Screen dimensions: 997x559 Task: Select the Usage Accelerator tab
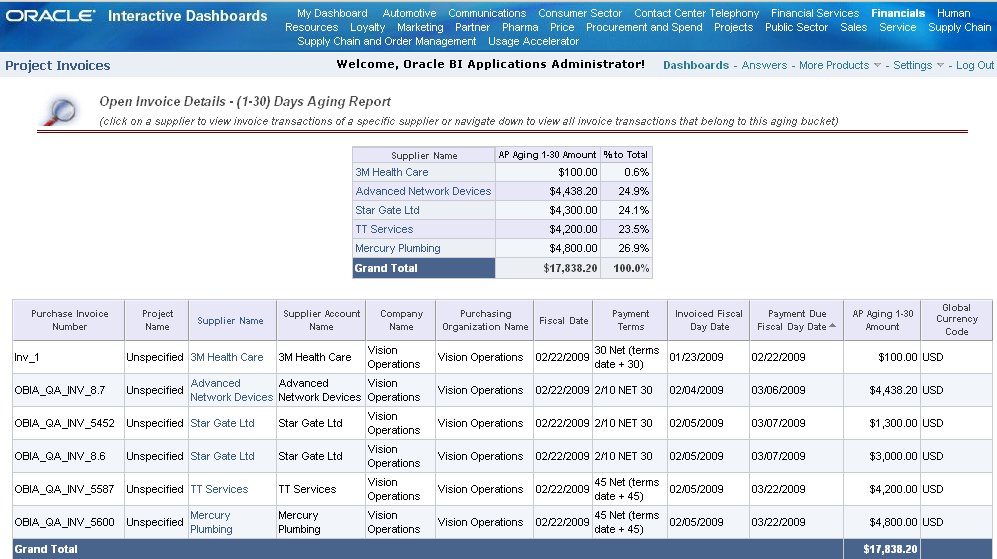[533, 41]
